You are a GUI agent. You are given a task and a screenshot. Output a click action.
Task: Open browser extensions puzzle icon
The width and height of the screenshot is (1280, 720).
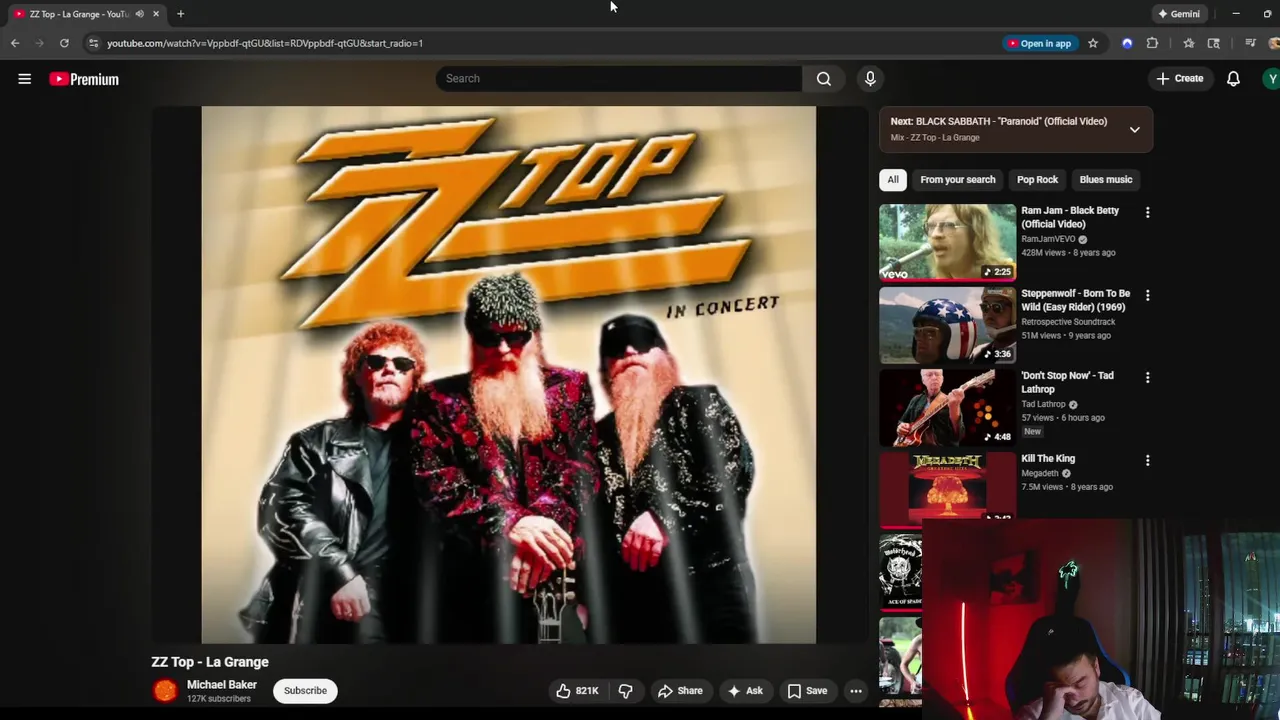1152,43
